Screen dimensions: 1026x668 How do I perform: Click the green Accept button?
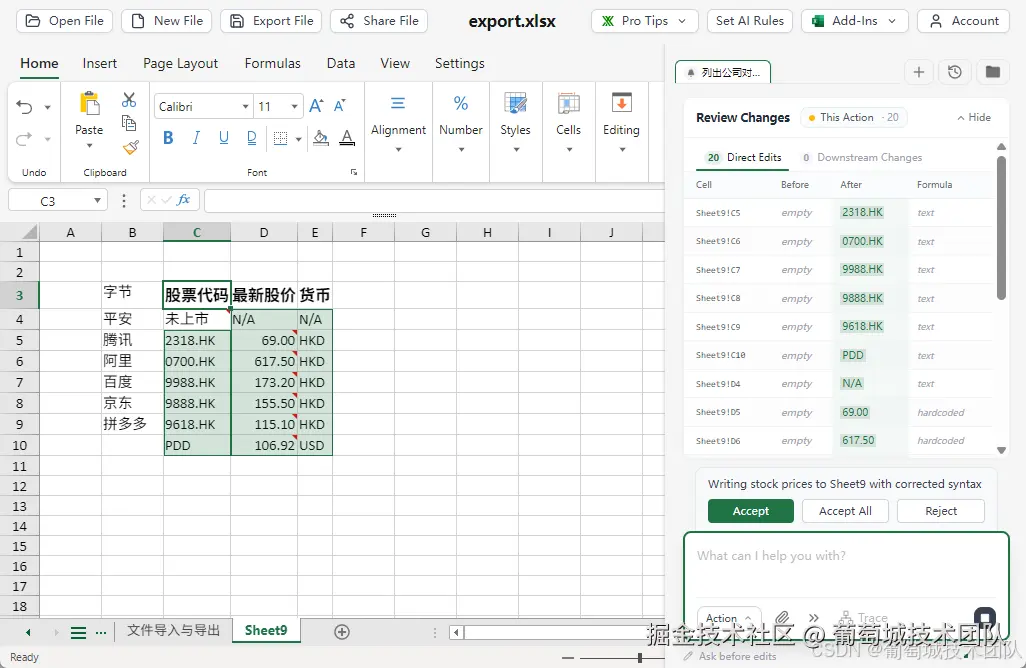pos(751,511)
